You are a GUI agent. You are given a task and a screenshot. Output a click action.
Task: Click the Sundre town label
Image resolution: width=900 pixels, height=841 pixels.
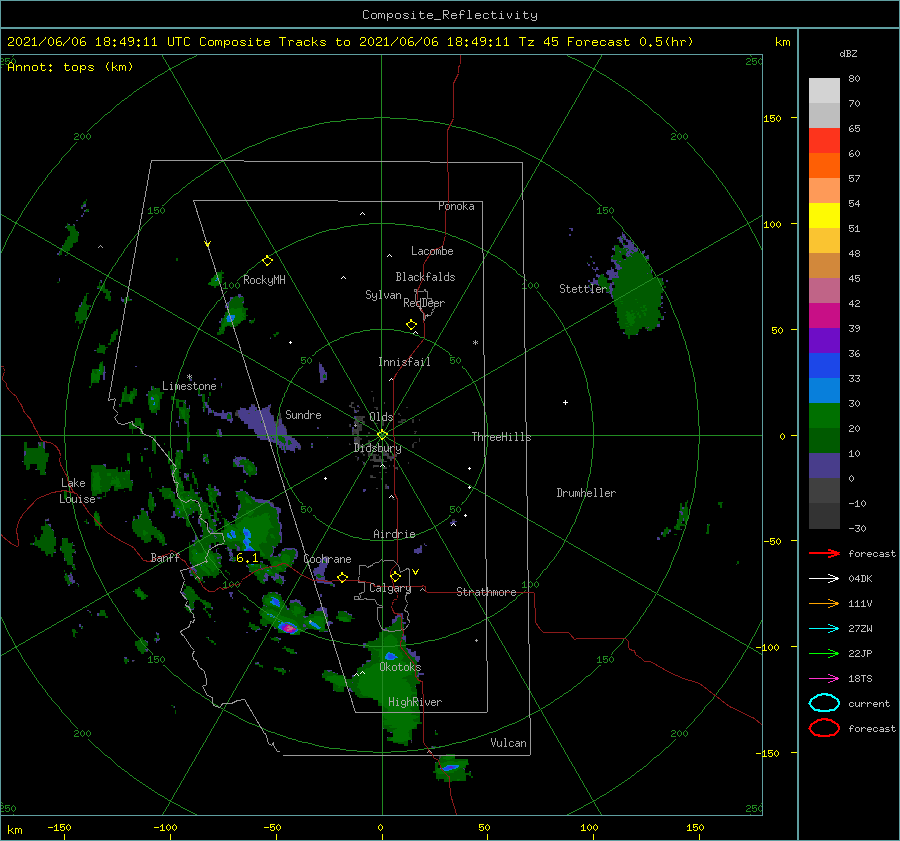point(303,414)
